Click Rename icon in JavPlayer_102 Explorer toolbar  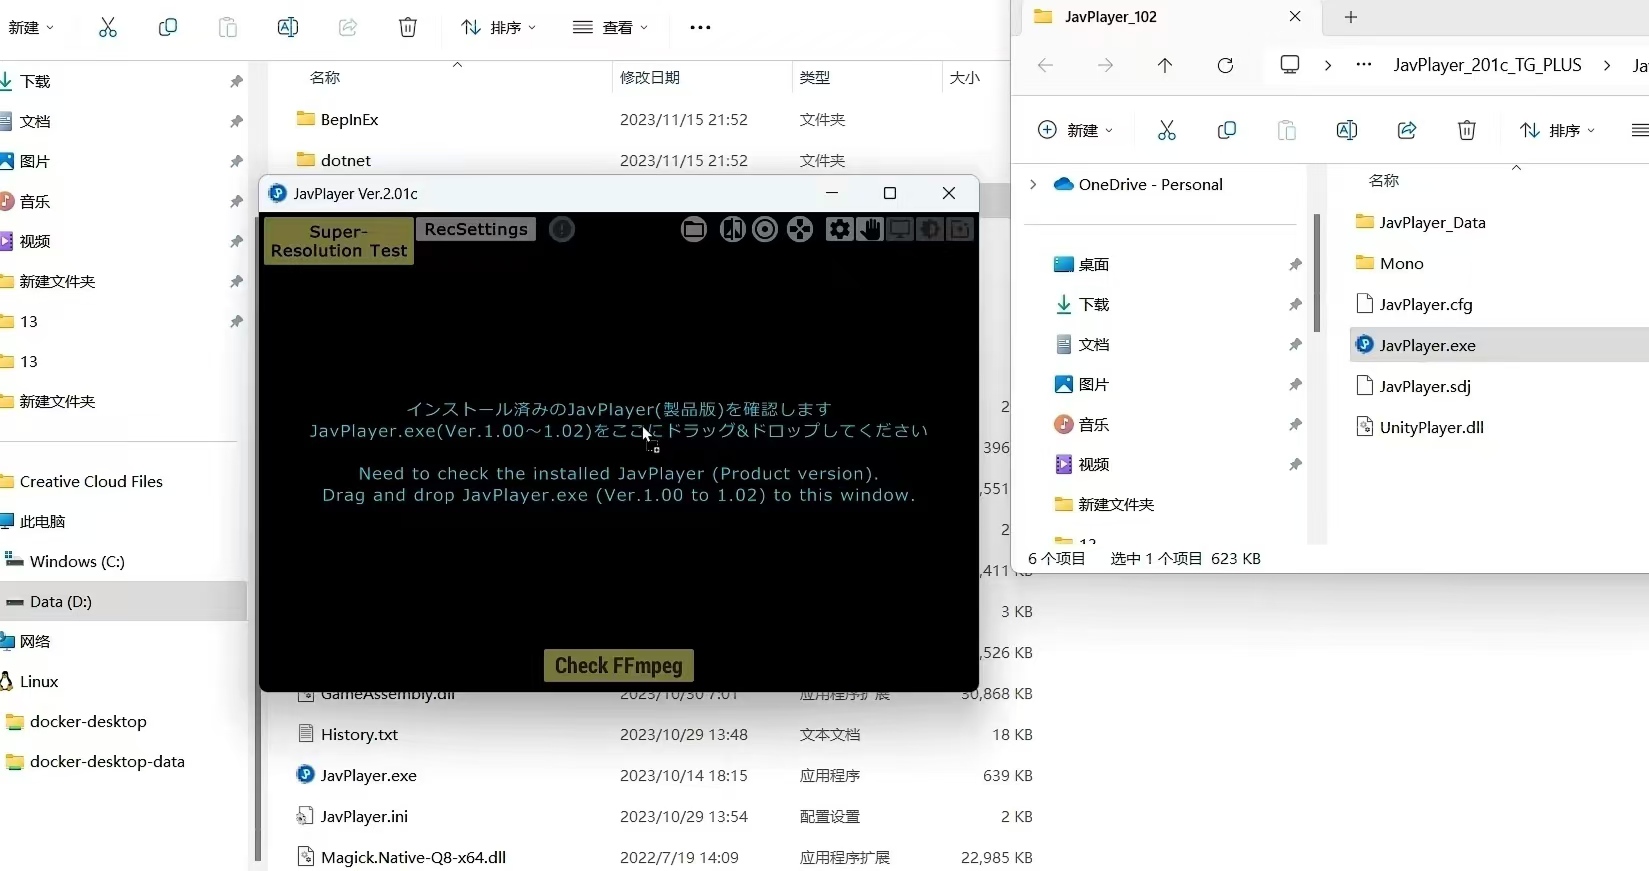point(1347,130)
